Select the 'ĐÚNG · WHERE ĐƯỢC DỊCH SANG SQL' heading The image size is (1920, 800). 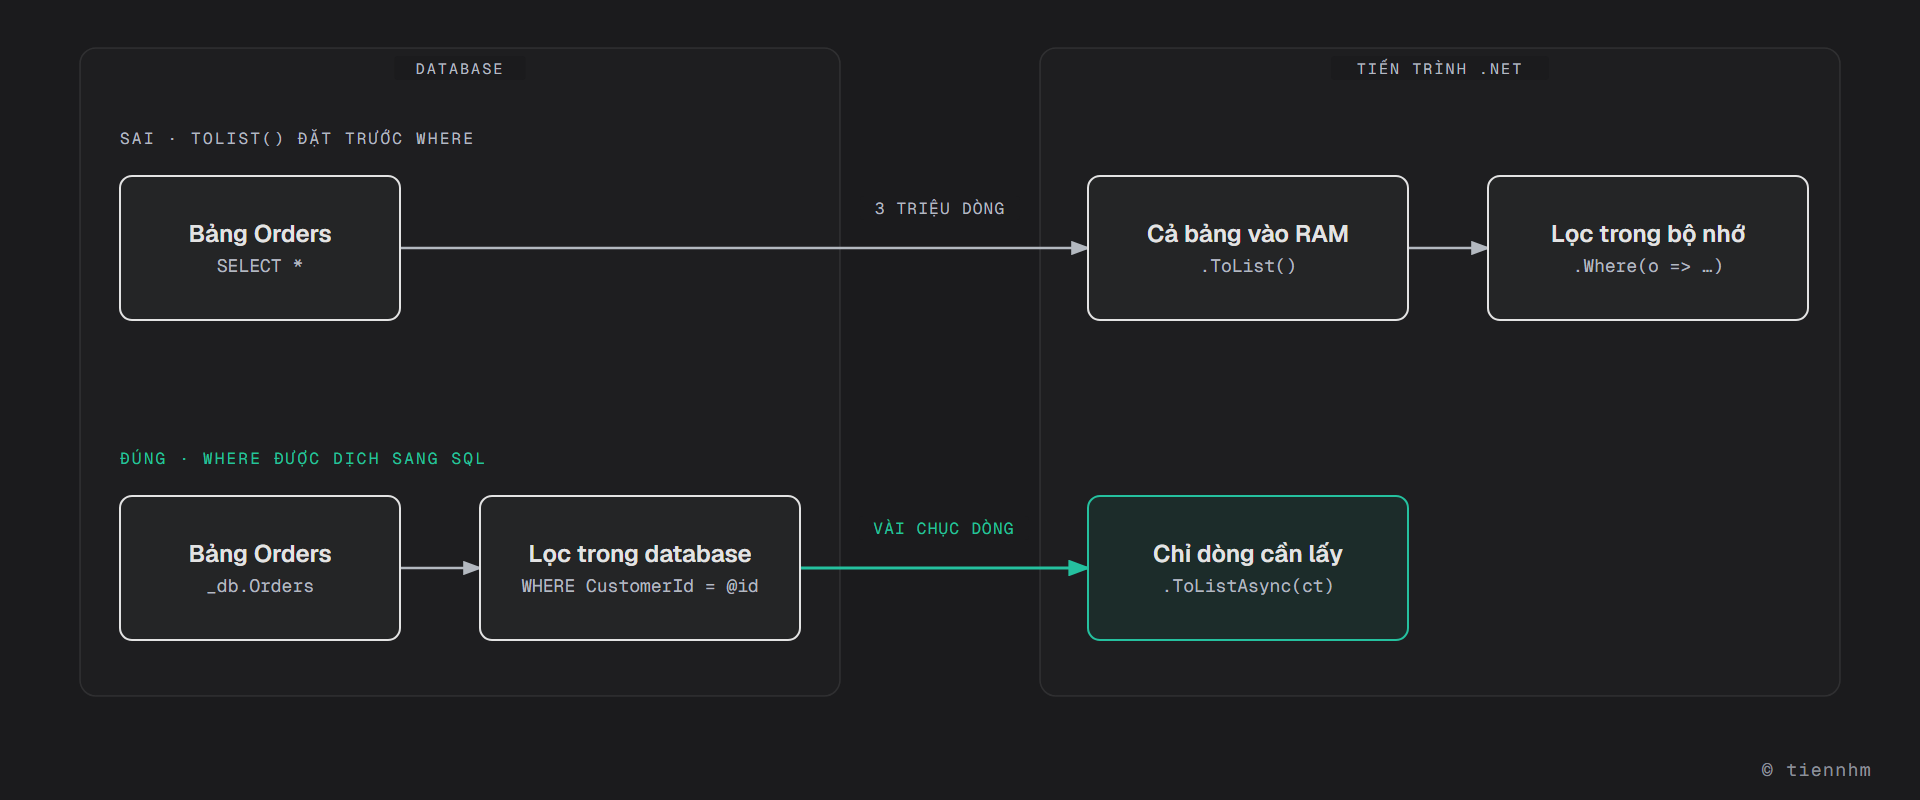click(x=302, y=458)
